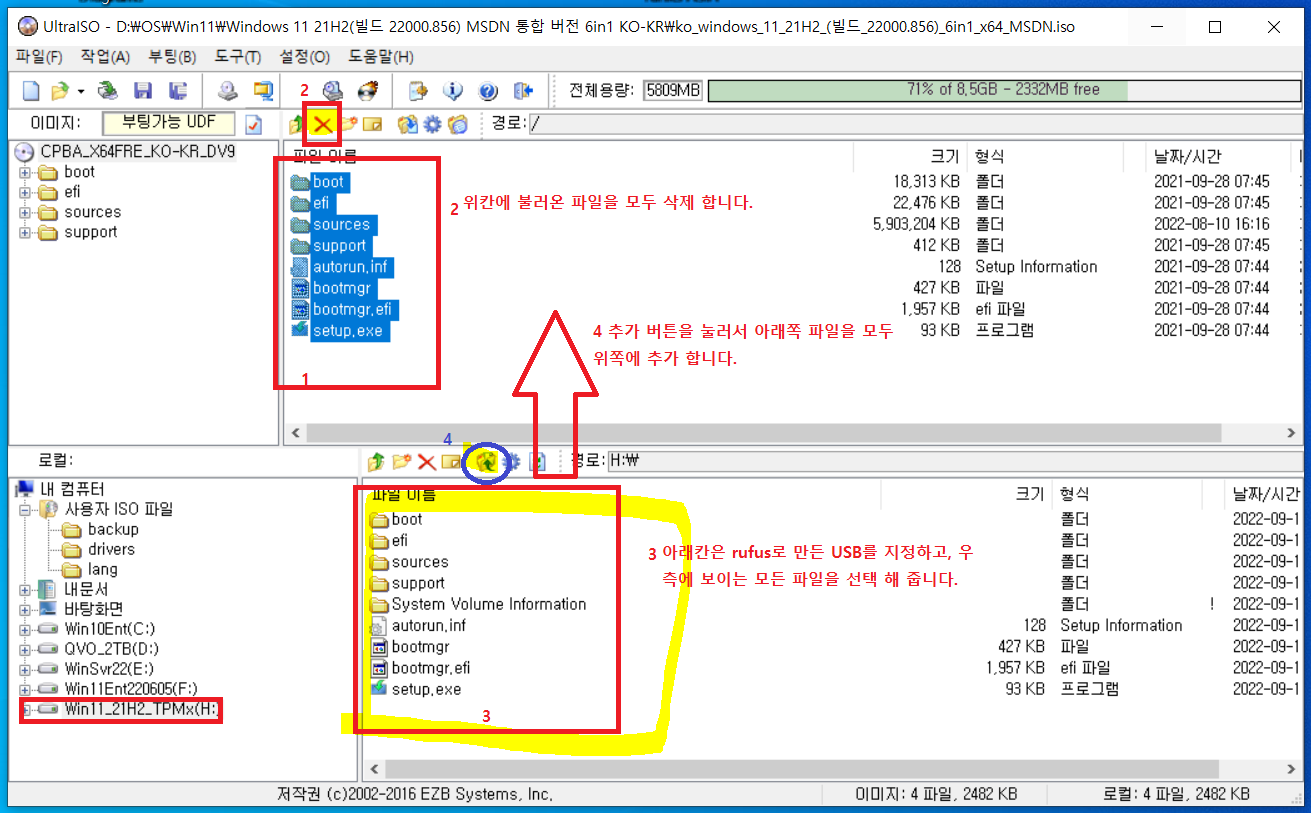
Task: Click the gear properties icon in image toolbar
Action: pyautogui.click(x=432, y=125)
